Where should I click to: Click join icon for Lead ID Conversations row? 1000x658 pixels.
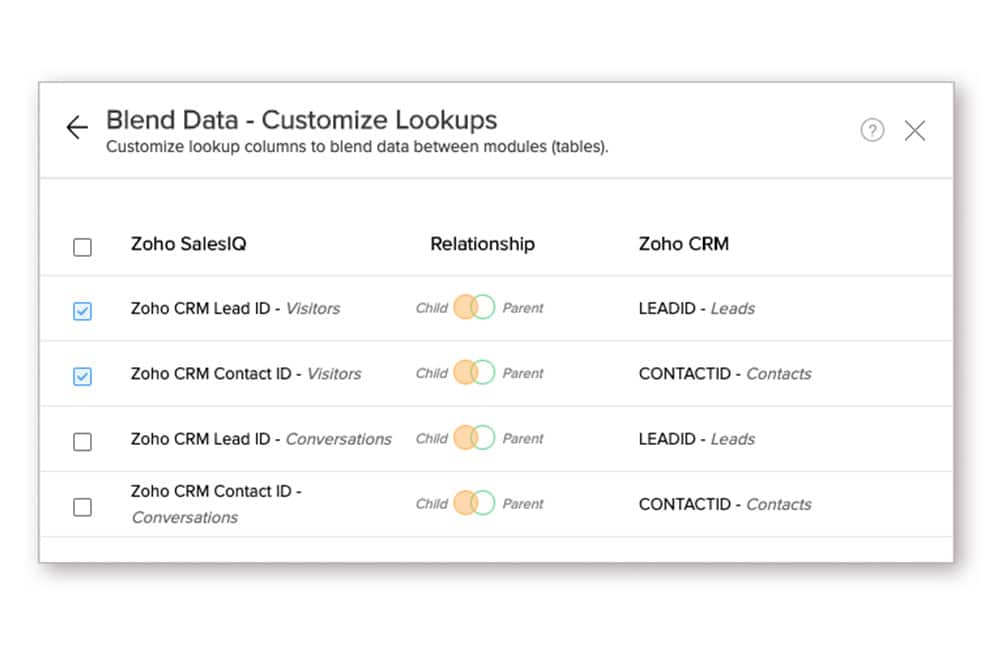coord(474,438)
